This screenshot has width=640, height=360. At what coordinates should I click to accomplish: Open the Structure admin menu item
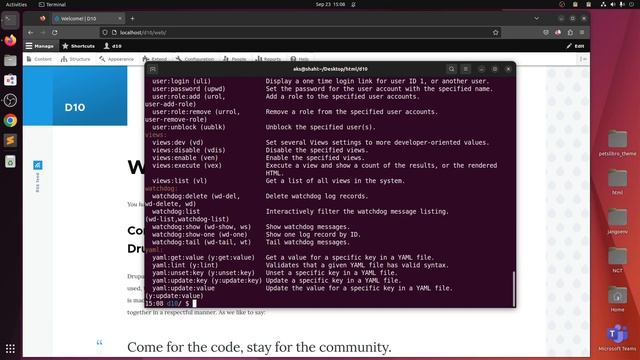(x=76, y=59)
